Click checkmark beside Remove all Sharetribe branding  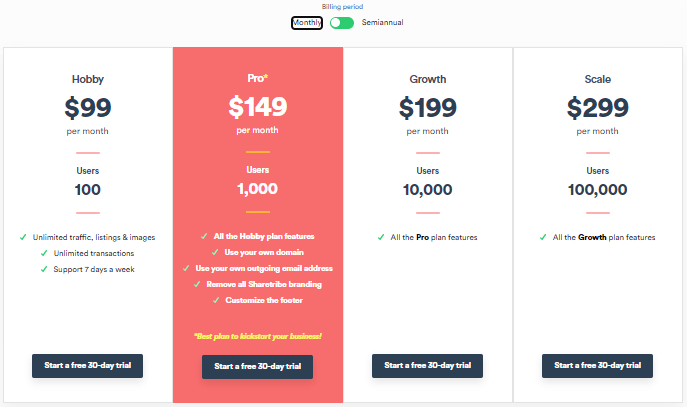pos(197,284)
